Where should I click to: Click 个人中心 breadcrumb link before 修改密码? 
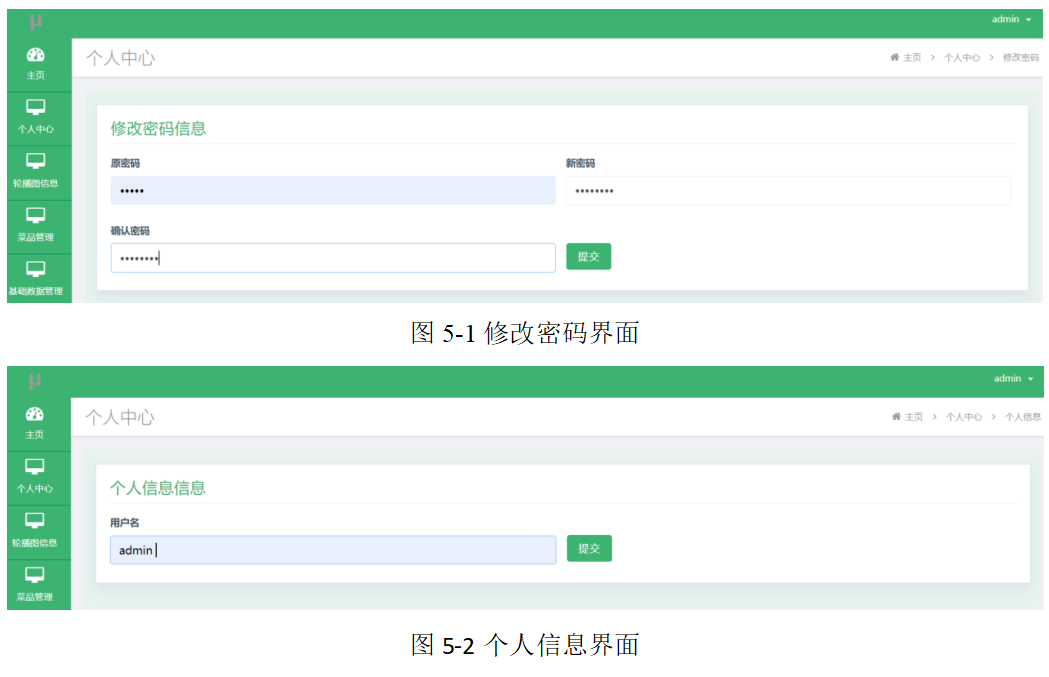point(962,58)
